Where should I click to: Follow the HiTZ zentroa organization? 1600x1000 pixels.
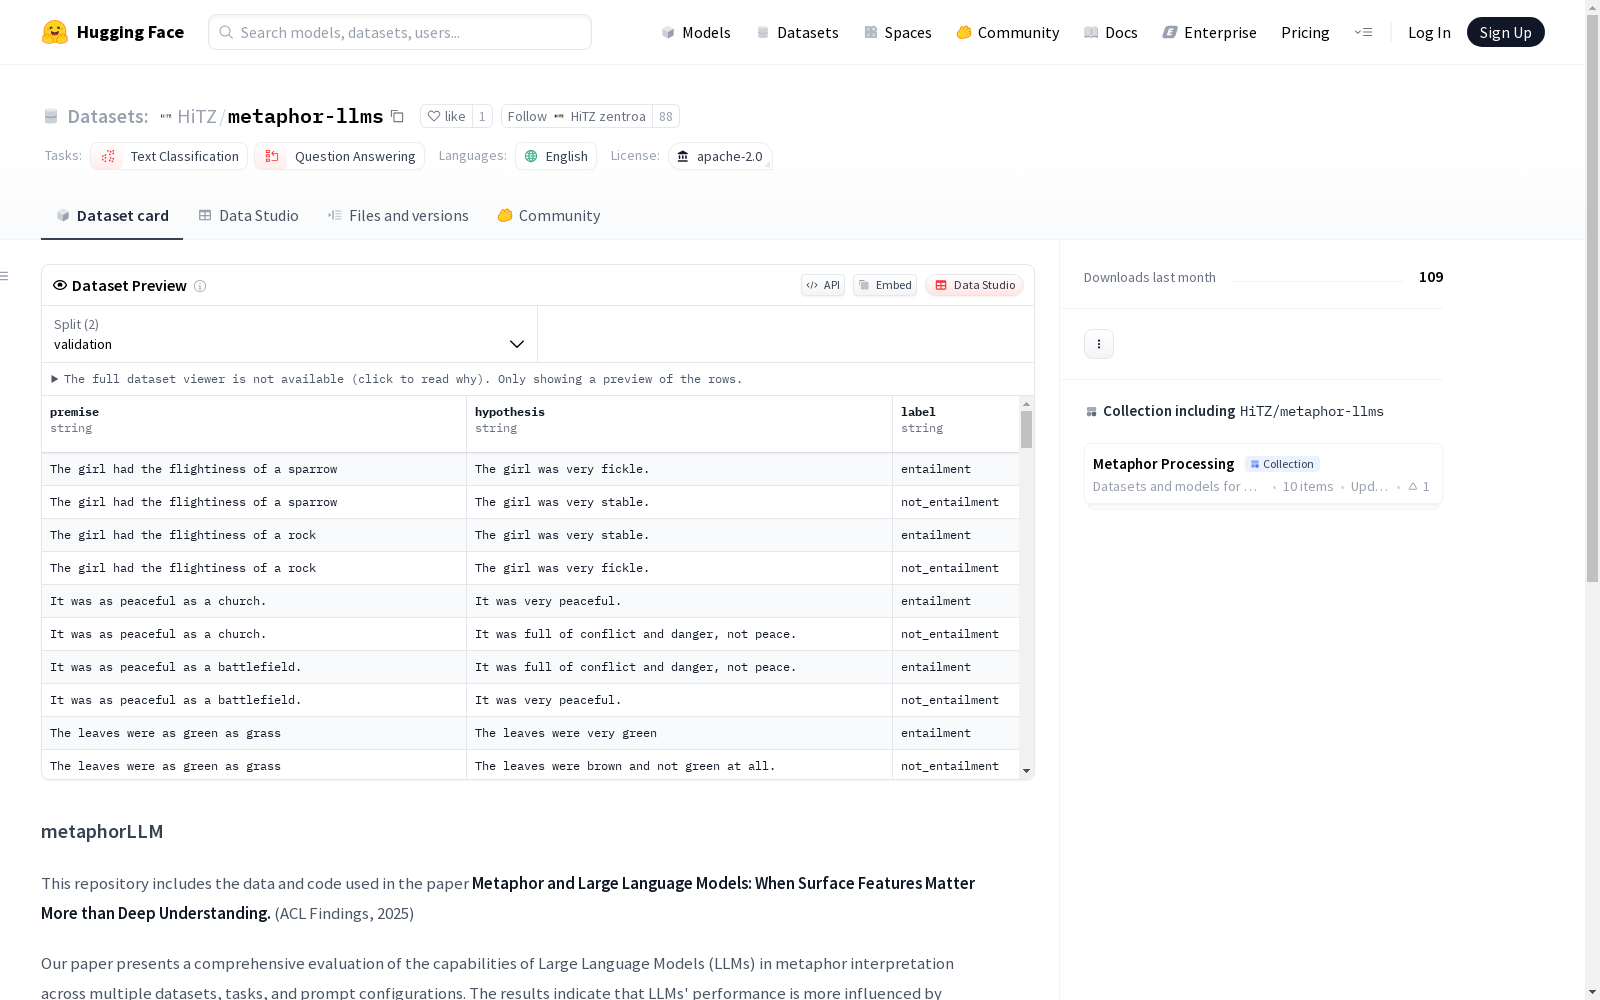[577, 116]
